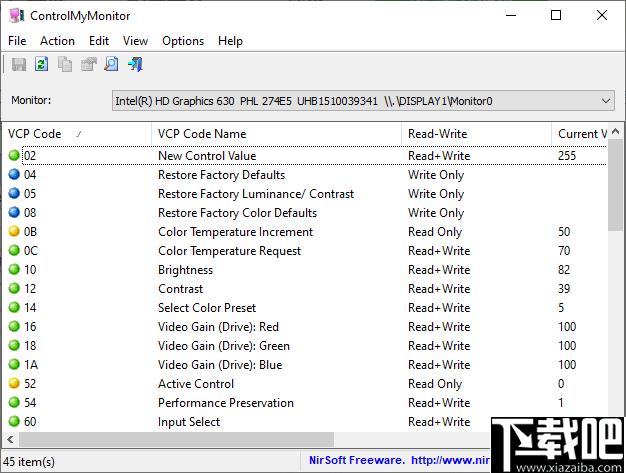Click blue status icon of row 05
This screenshot has height=473, width=626.
pos(14,193)
